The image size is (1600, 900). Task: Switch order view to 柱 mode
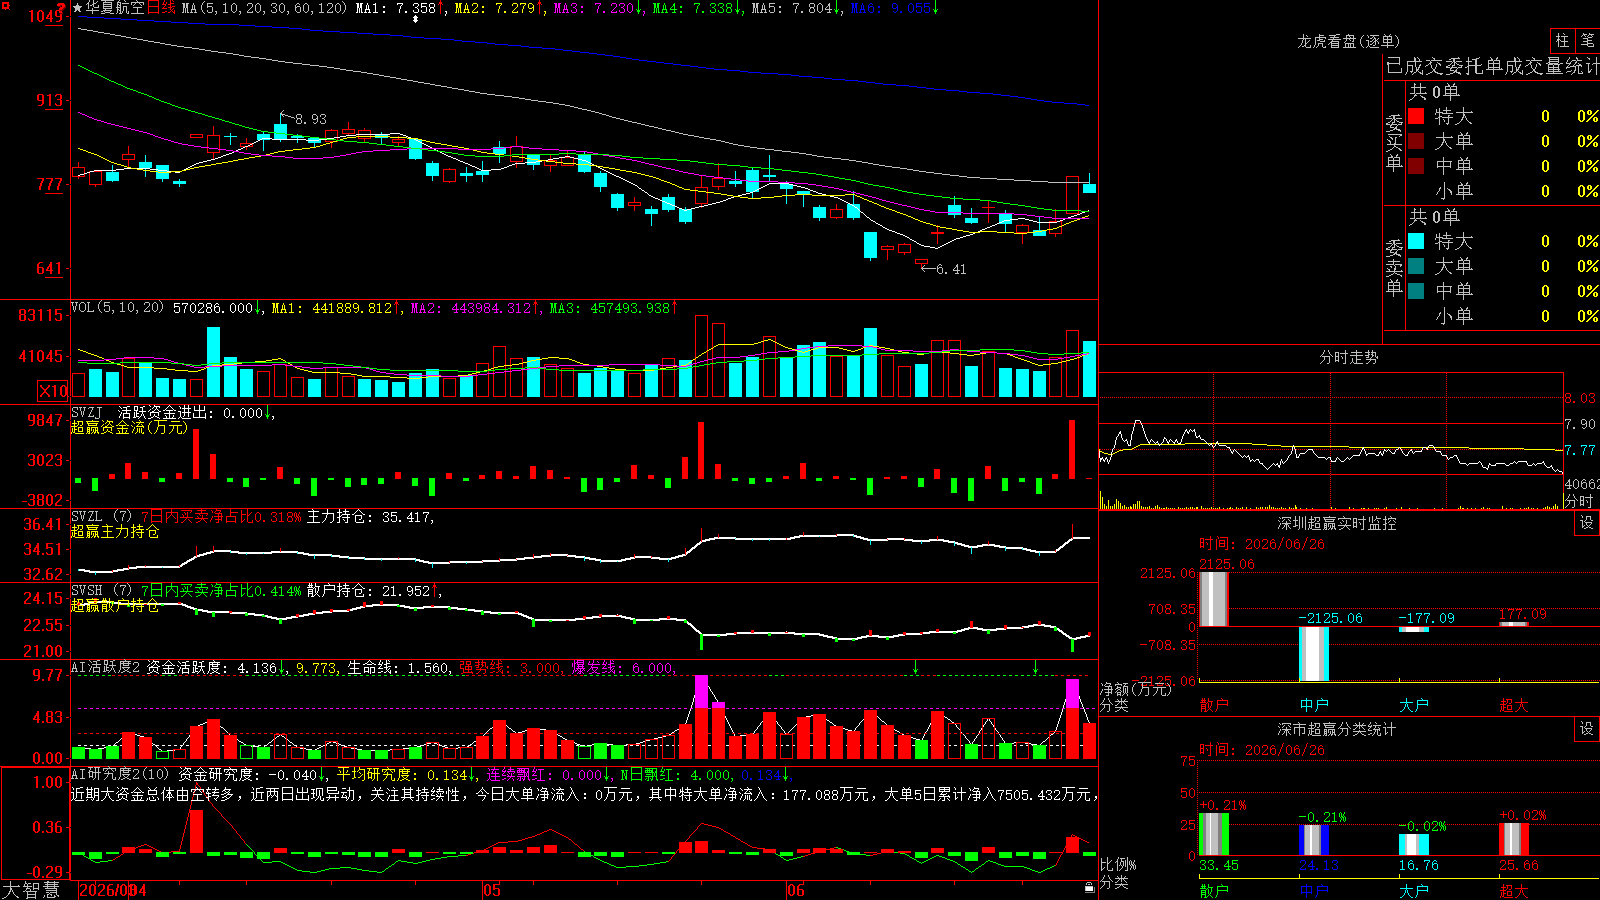pyautogui.click(x=1562, y=40)
